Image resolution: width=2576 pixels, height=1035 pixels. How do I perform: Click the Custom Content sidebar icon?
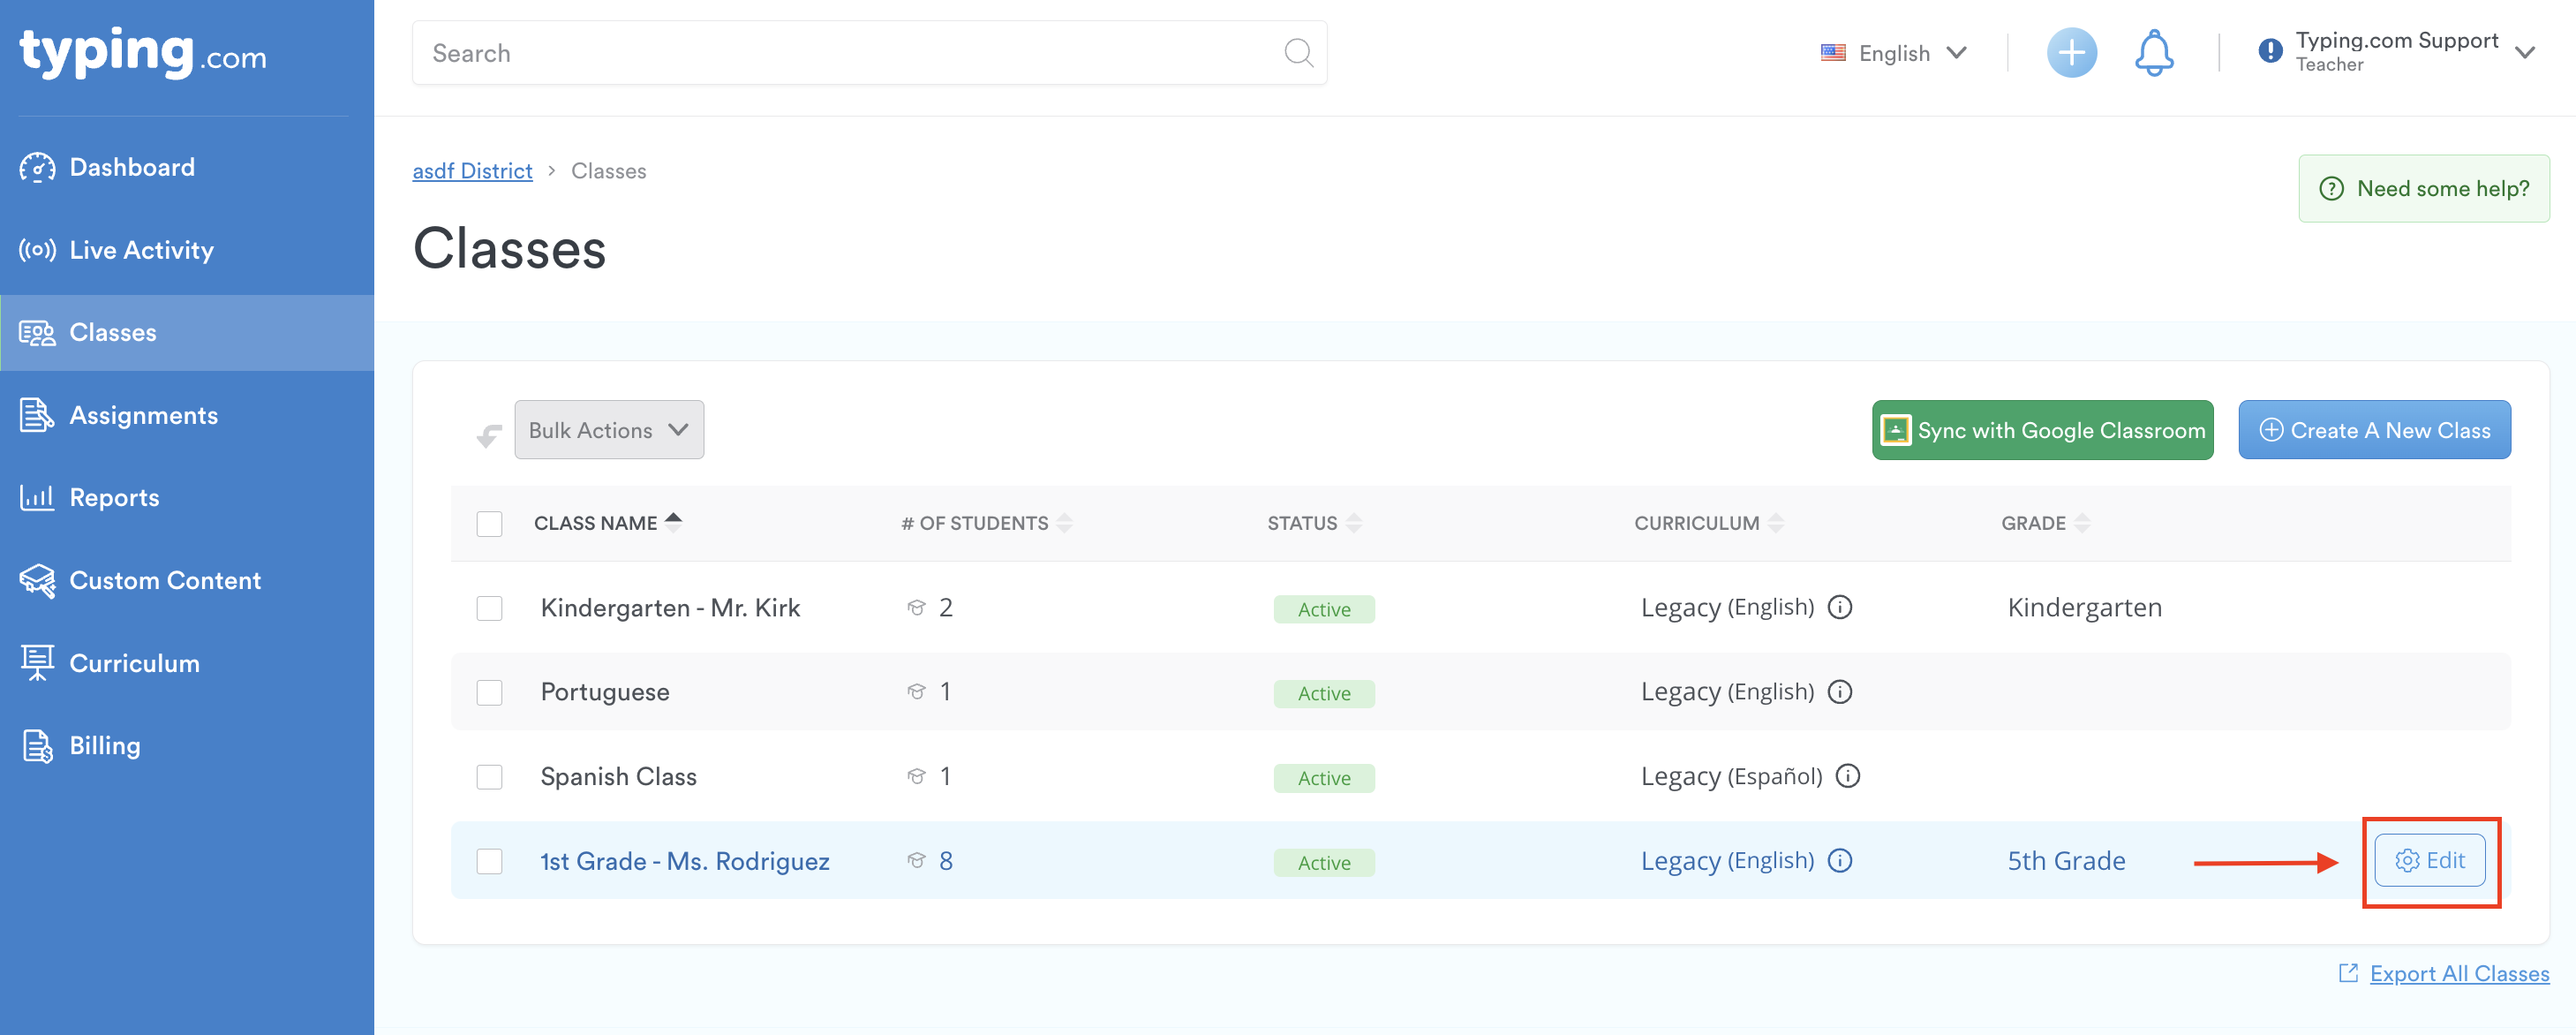click(x=37, y=581)
